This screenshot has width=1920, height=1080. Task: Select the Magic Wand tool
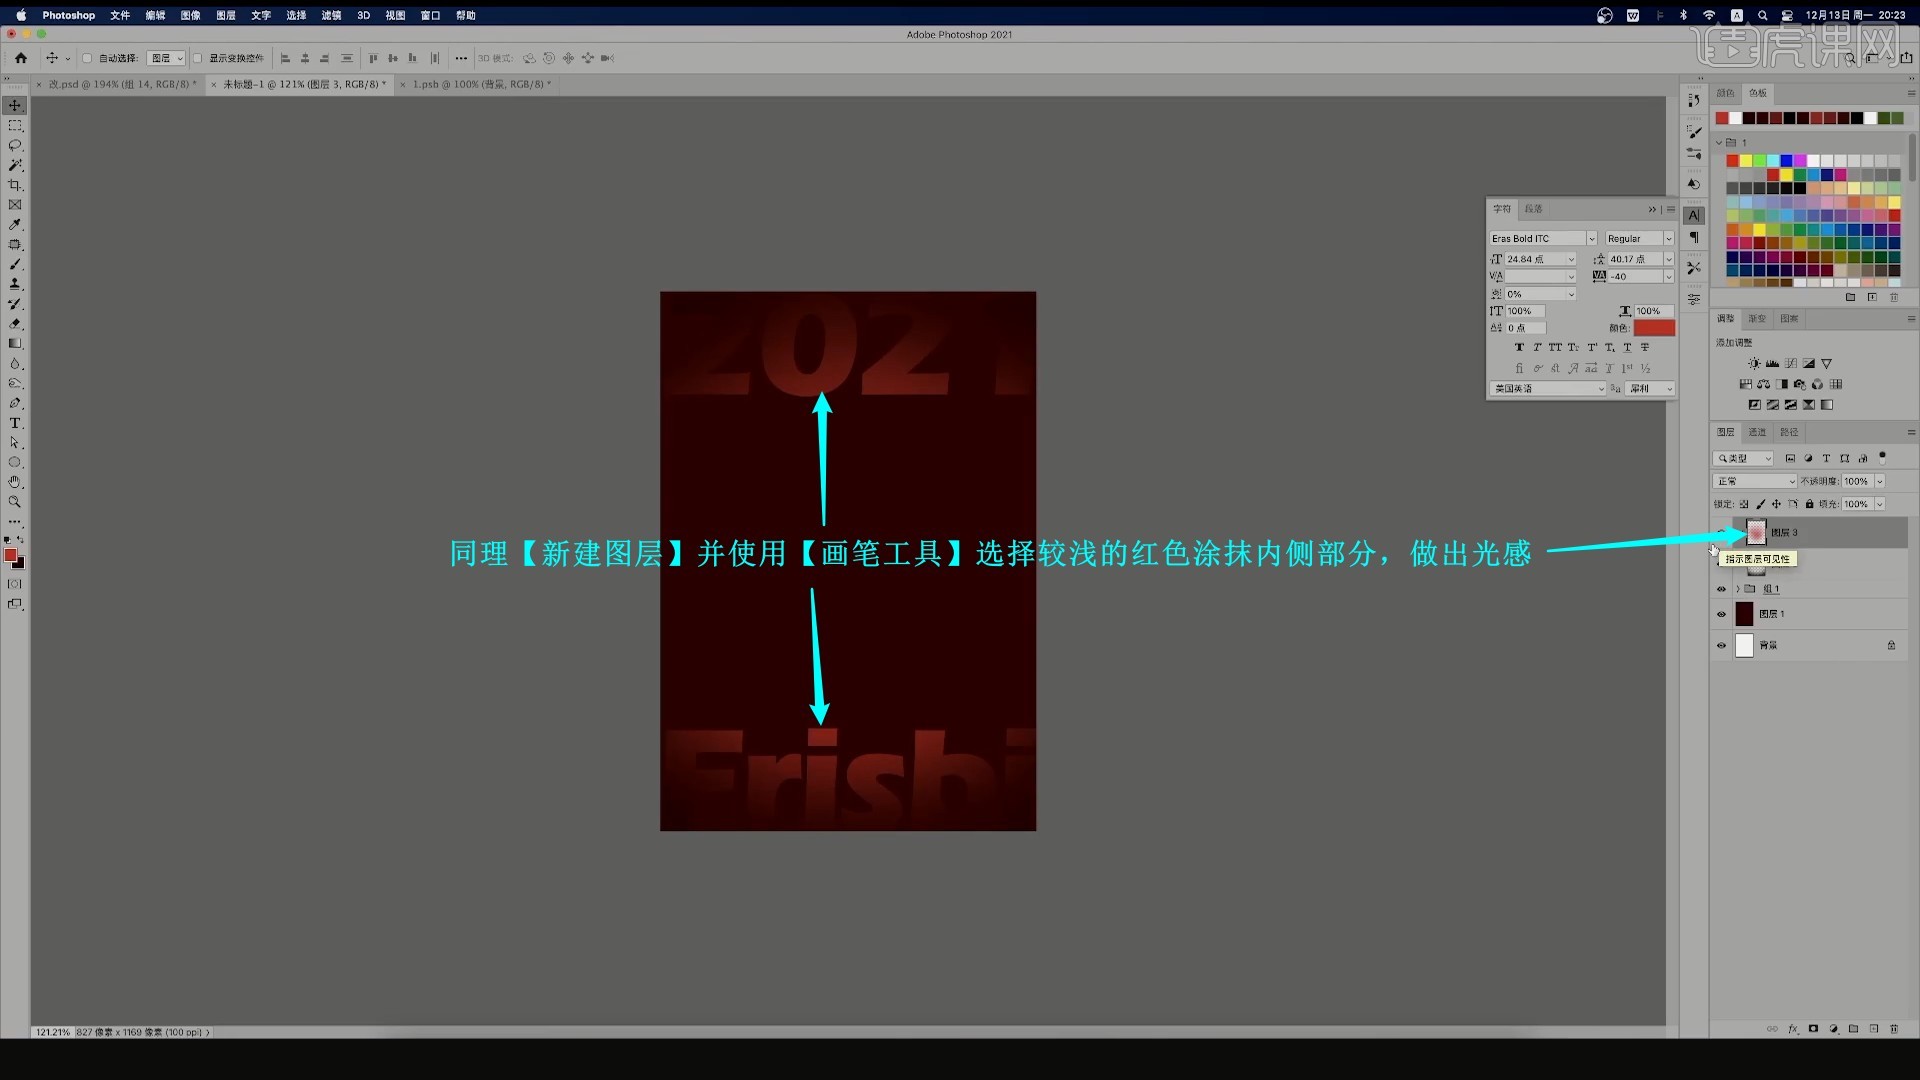pyautogui.click(x=15, y=165)
